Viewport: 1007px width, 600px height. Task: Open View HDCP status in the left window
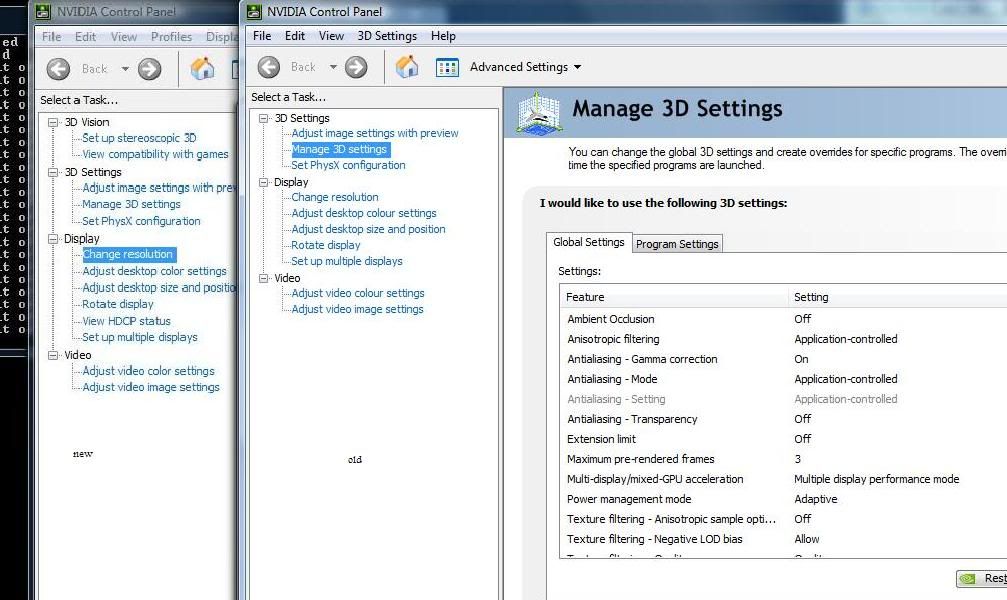pyautogui.click(x=126, y=321)
